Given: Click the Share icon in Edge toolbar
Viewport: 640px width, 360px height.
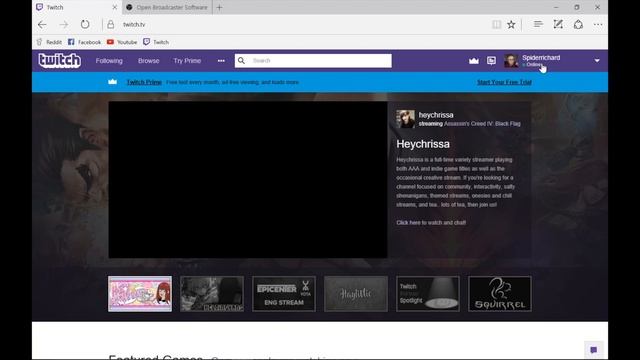Looking at the screenshot, I should 578,24.
